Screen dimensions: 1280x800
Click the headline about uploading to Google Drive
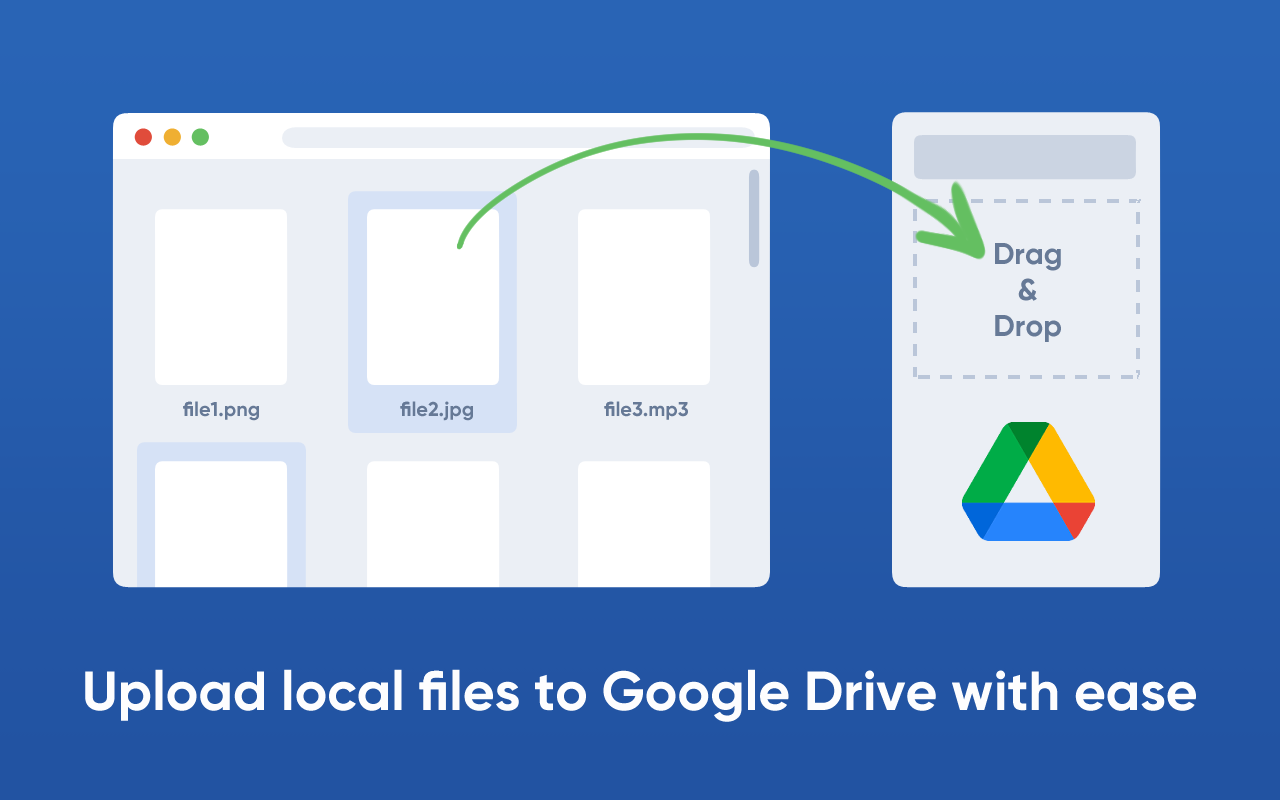pos(640,691)
